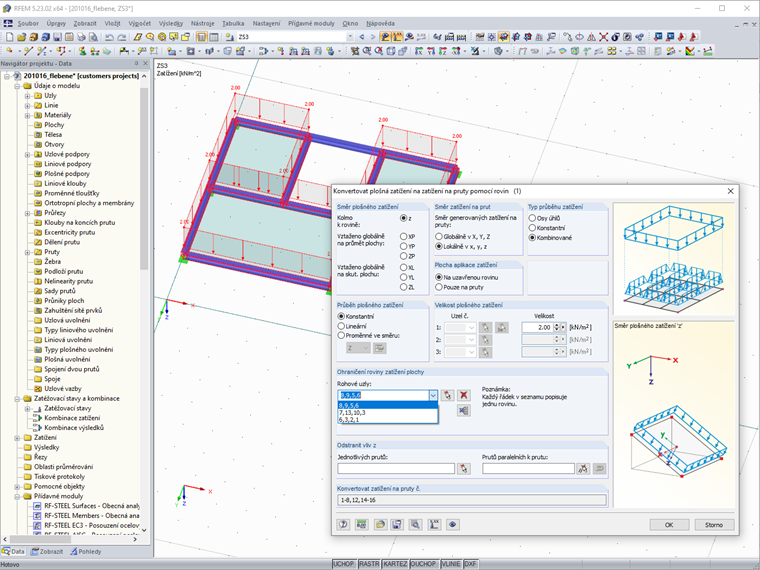Pick node 1 graphically in load magnitude
The width and height of the screenshot is (760, 570).
485,328
